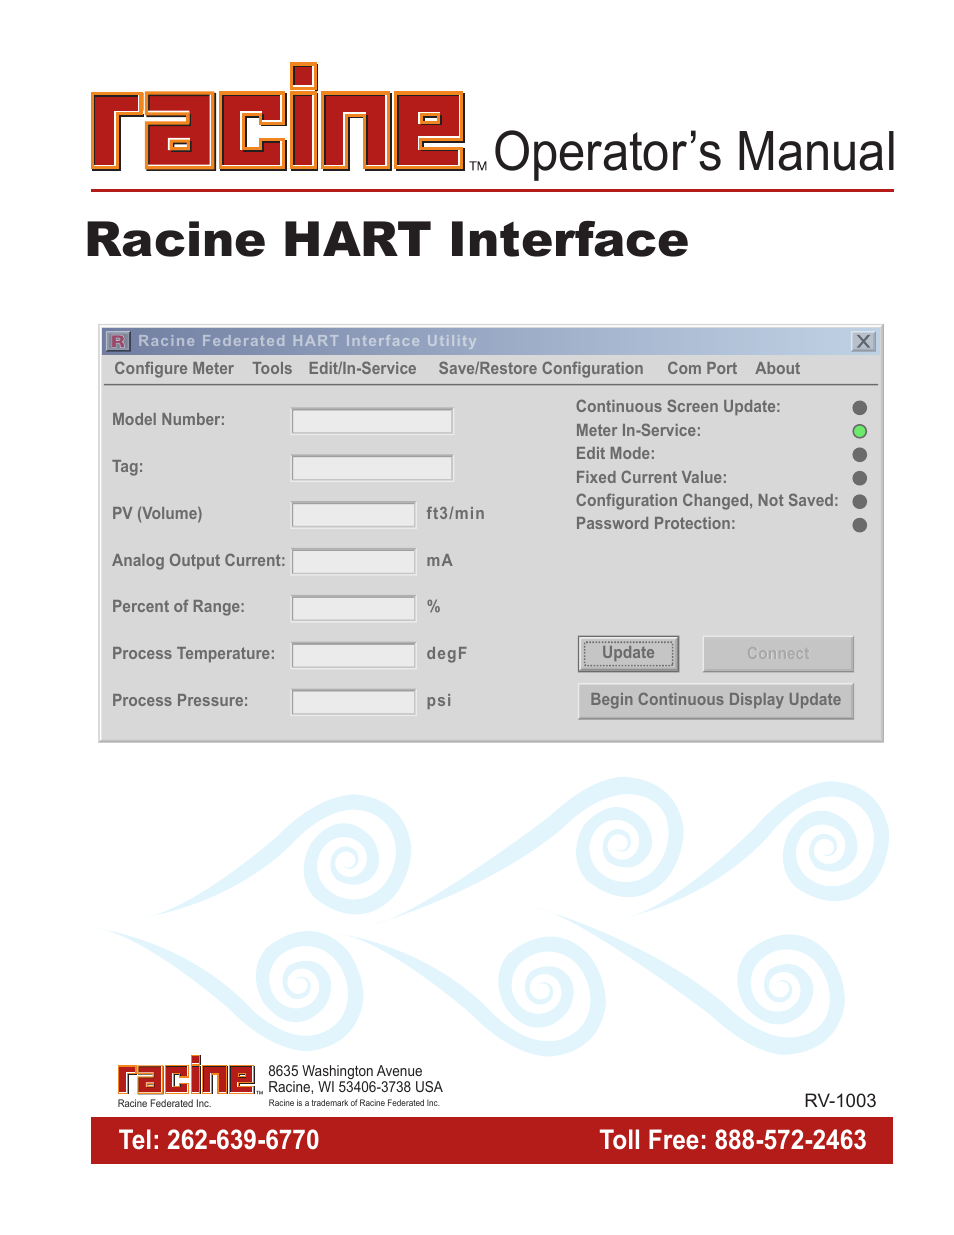Click Begin Continuous Display Update button

pyautogui.click(x=716, y=701)
